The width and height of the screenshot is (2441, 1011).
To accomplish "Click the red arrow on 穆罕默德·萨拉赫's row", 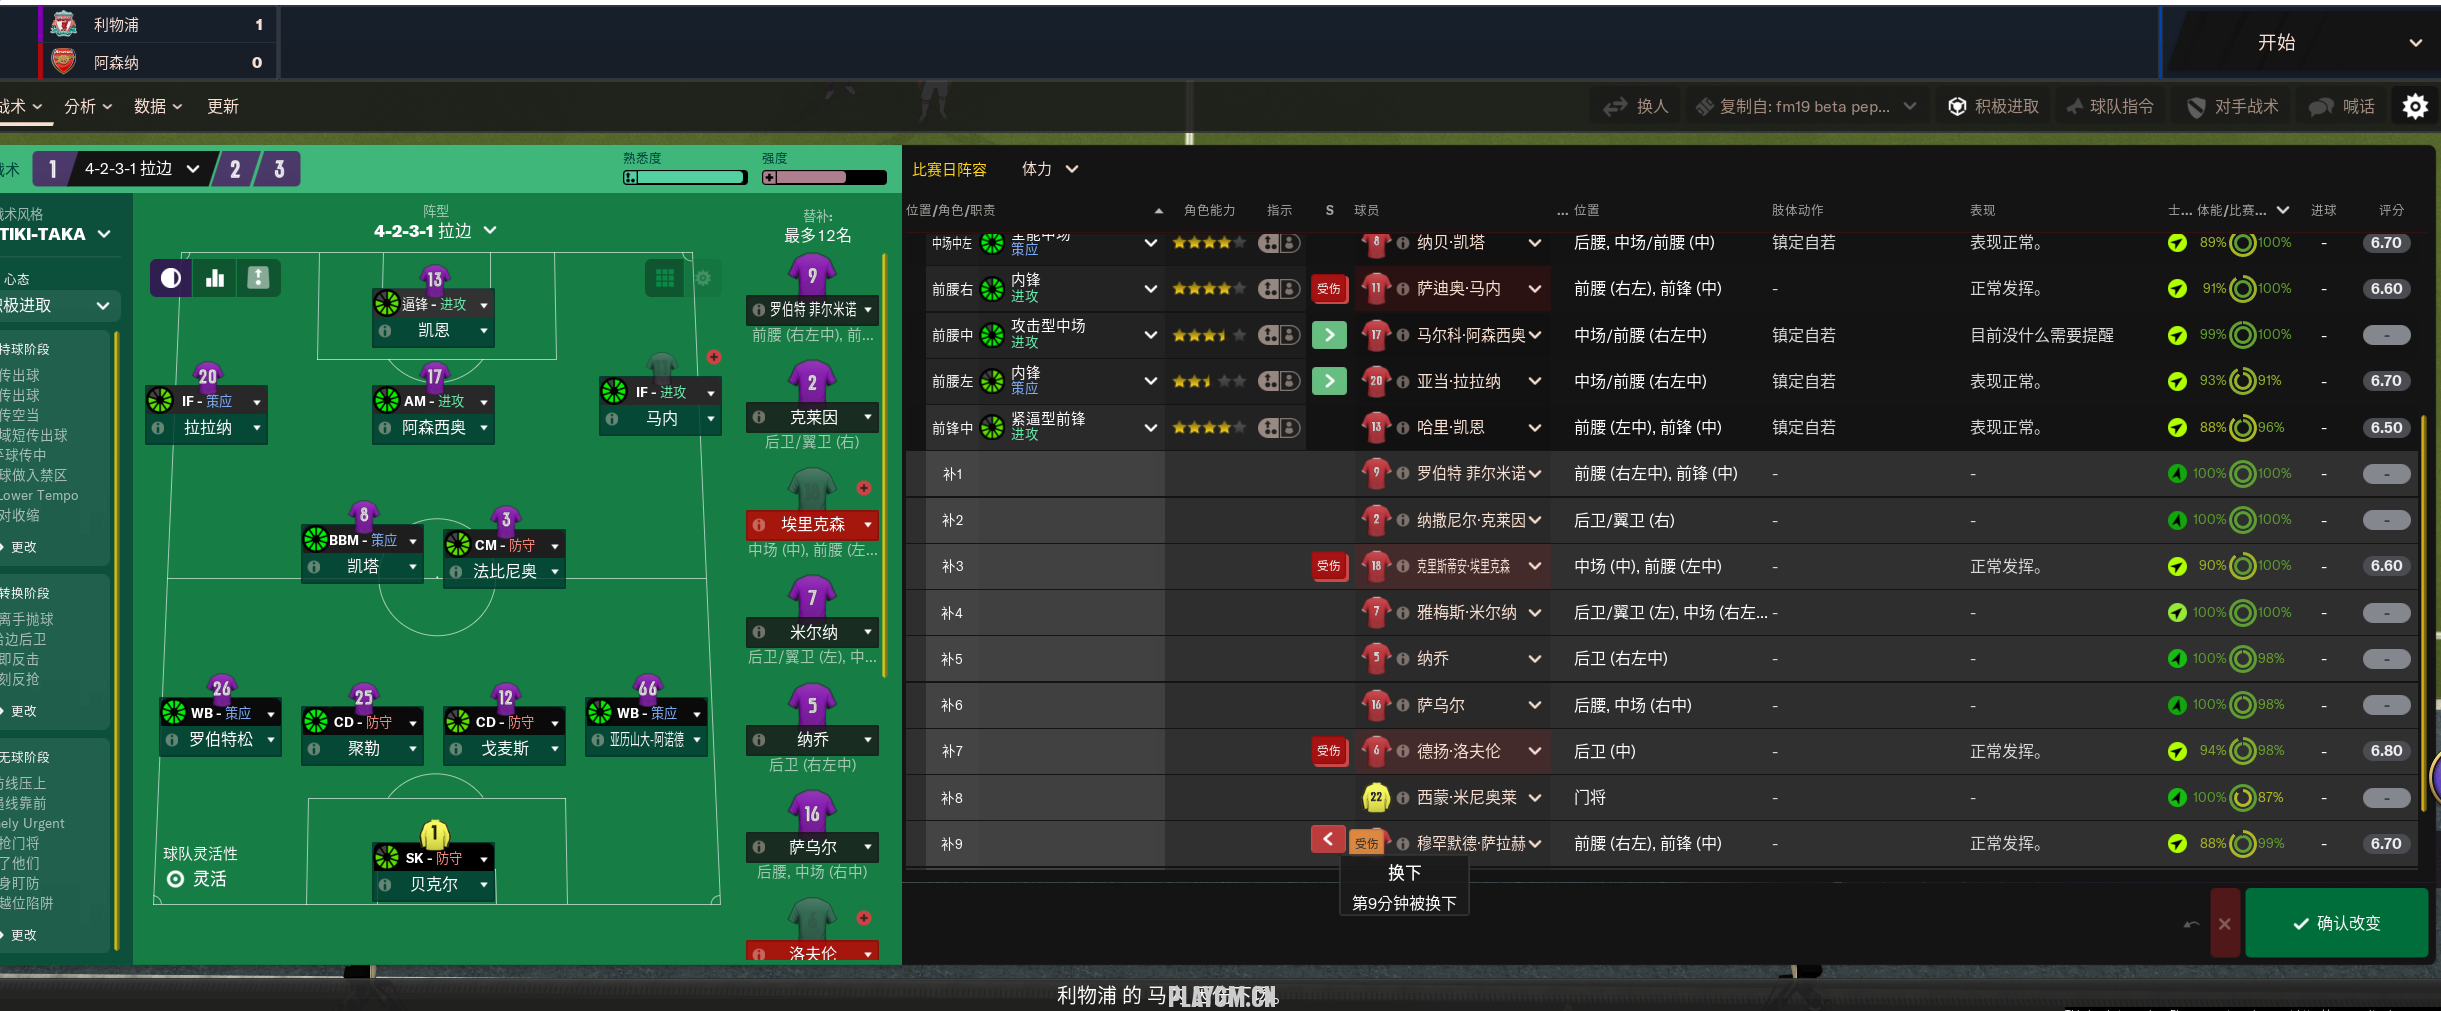I will tap(1327, 839).
